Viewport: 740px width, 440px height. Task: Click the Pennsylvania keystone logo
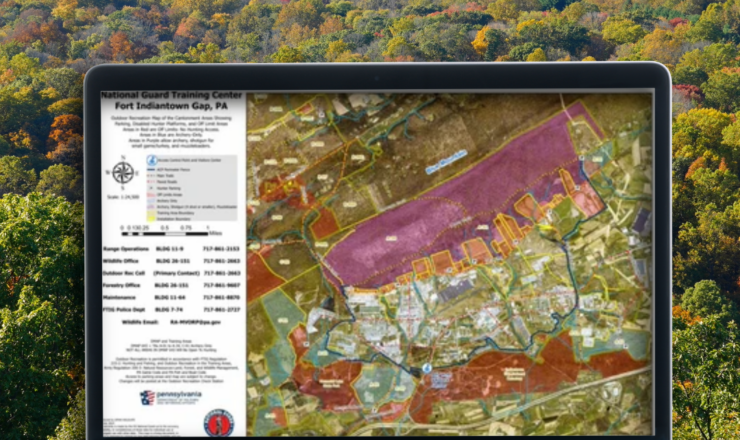(146, 397)
